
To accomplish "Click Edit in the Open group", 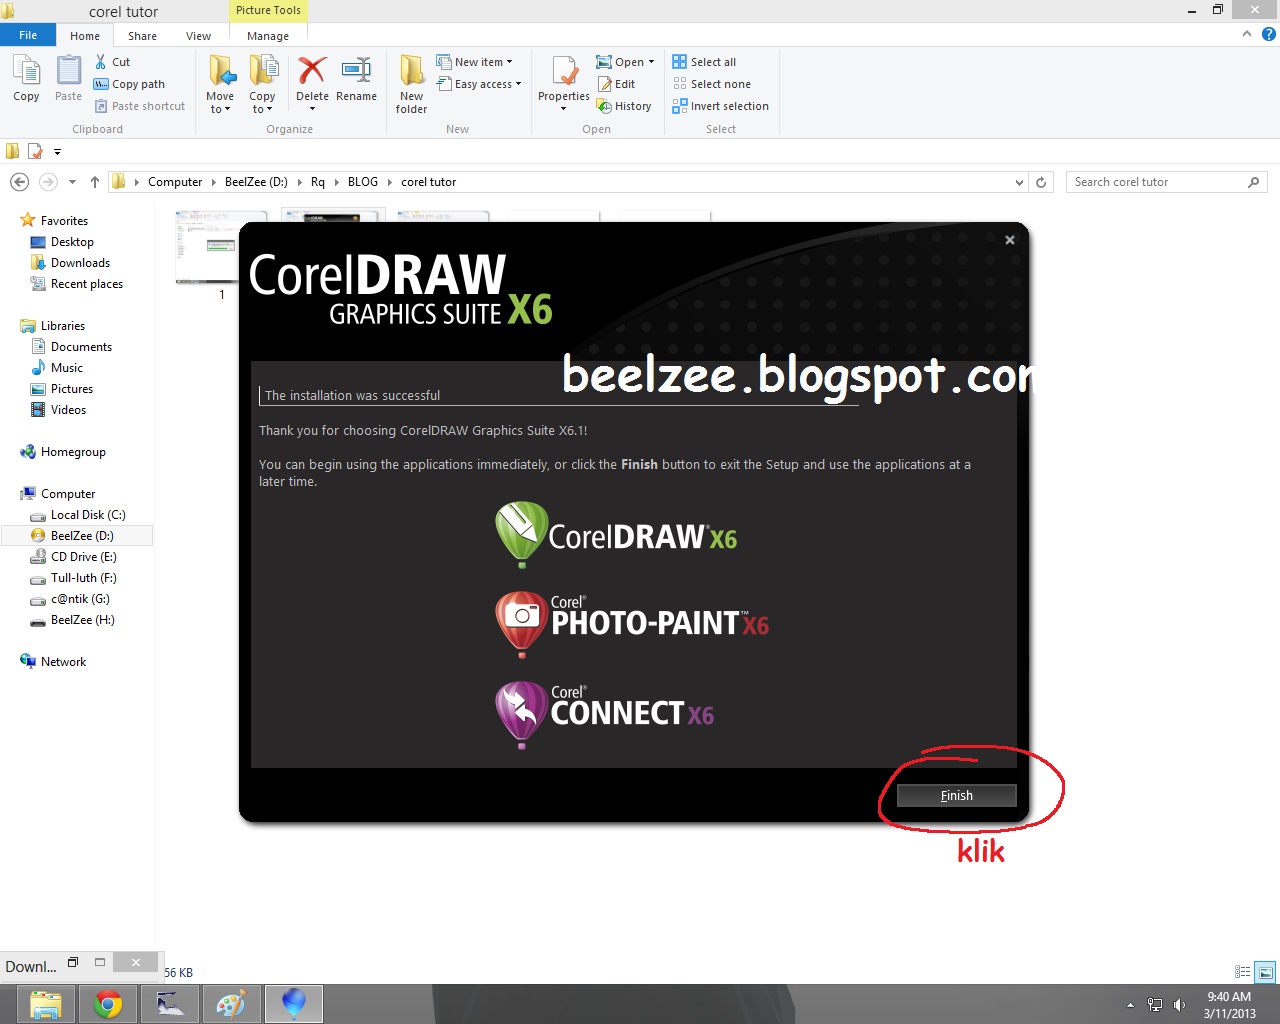I will tap(616, 84).
